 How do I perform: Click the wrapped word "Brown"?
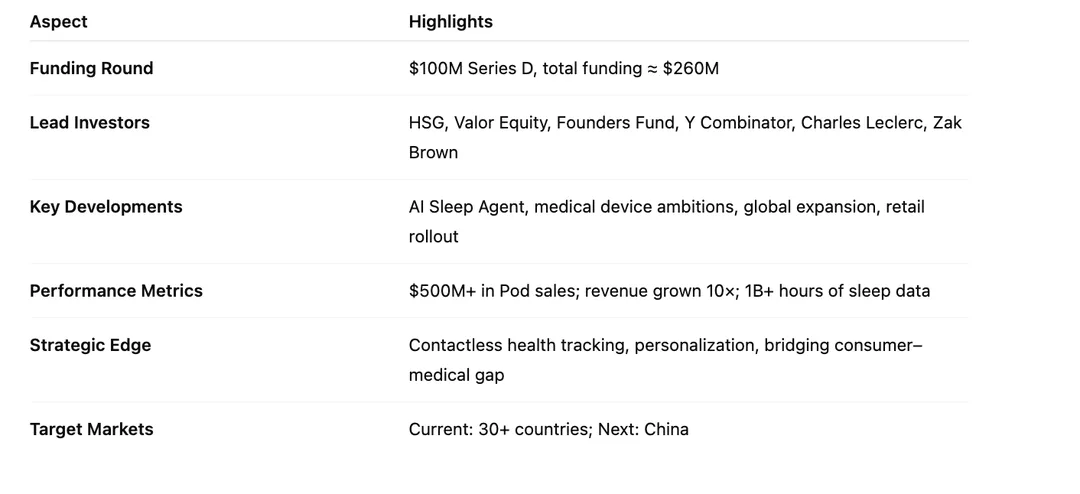433,152
